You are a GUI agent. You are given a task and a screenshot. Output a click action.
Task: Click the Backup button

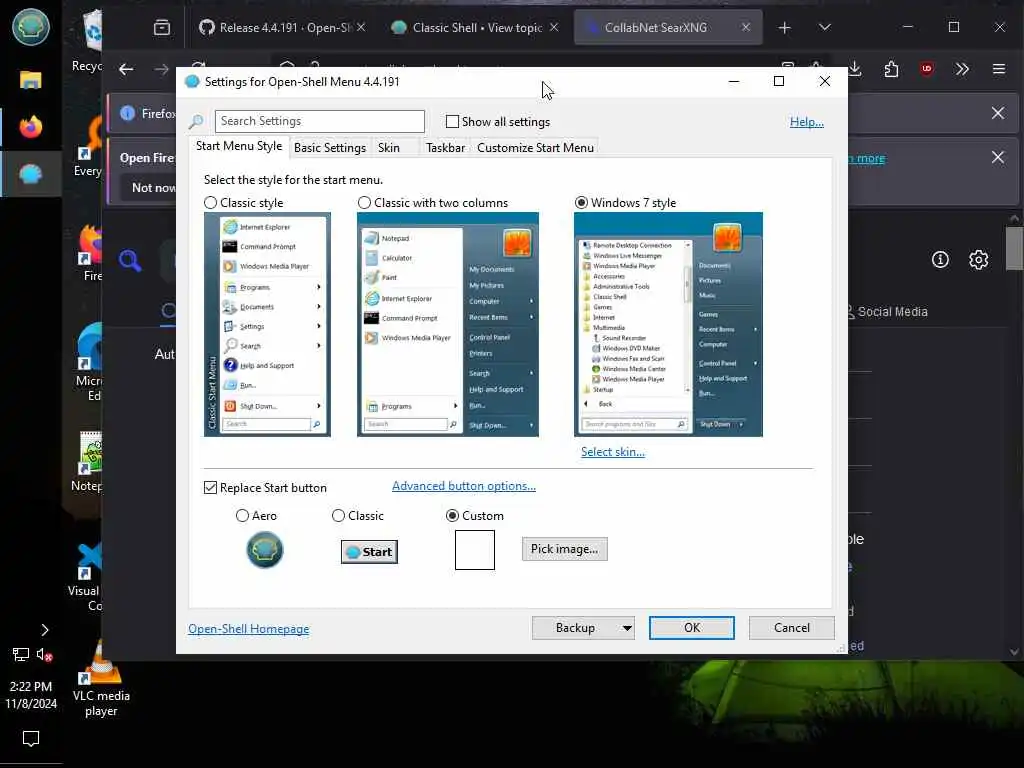pos(575,628)
